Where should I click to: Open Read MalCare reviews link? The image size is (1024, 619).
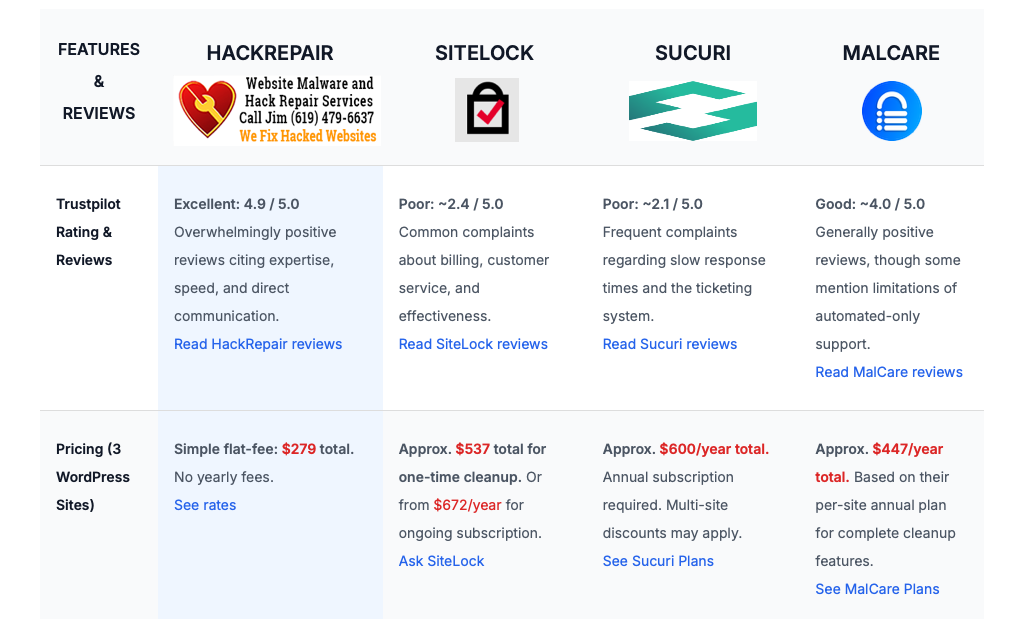(889, 372)
